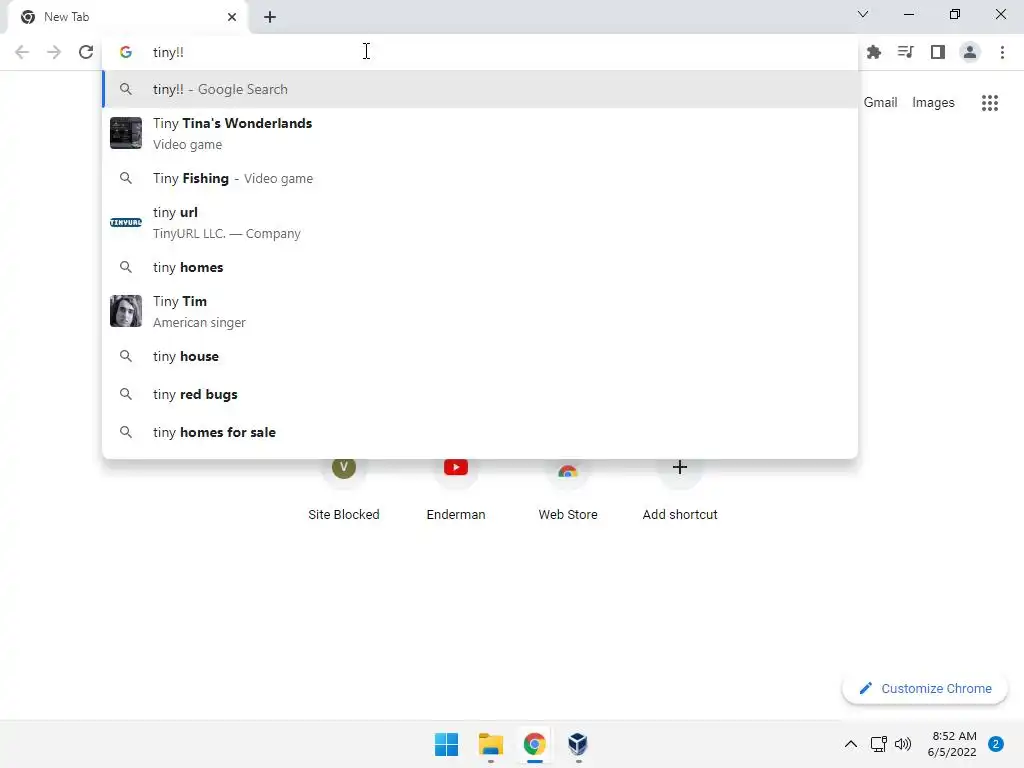This screenshot has width=1024, height=768.
Task: Click the search magnifier beside tiny homes
Action: point(126,267)
